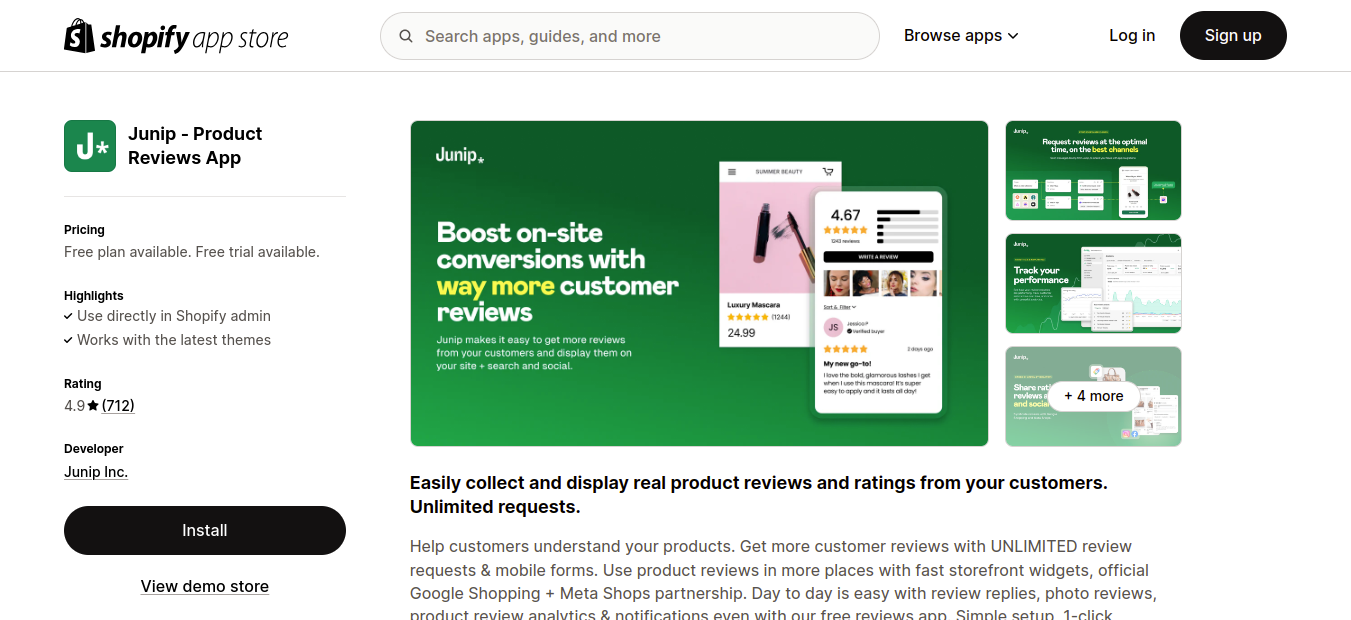
Task: Click the 4.9 rating value
Action: [74, 406]
